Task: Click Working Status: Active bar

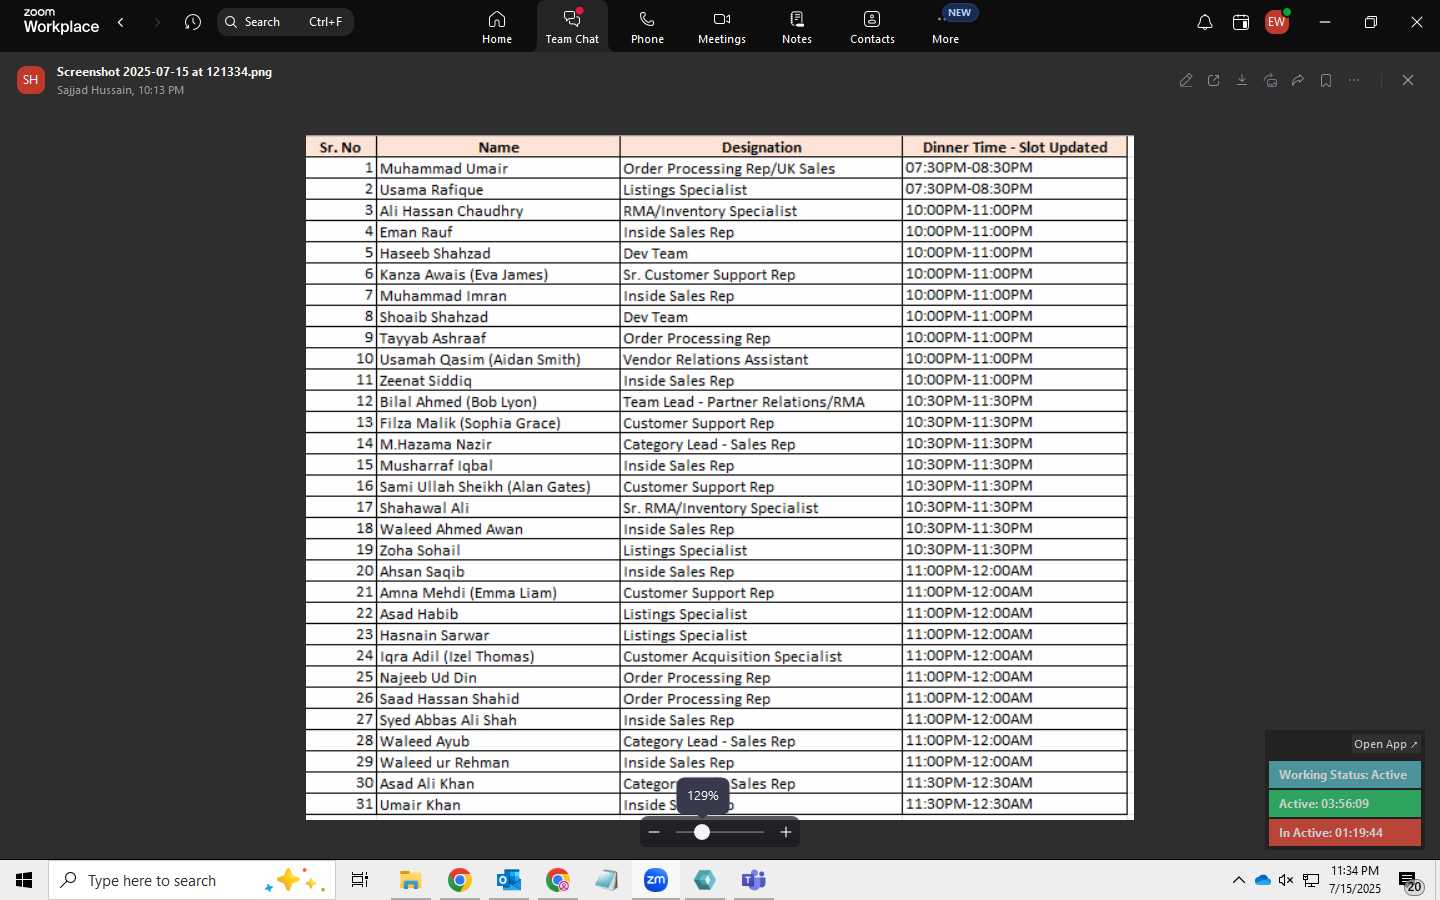Action: (x=1344, y=775)
